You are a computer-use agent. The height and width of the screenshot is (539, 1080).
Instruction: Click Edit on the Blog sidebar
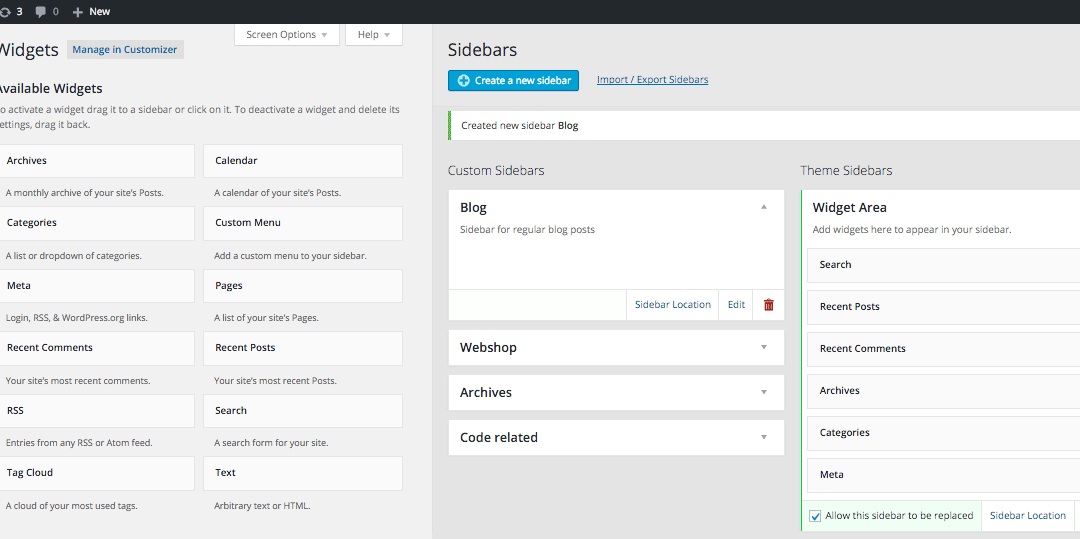coord(736,305)
